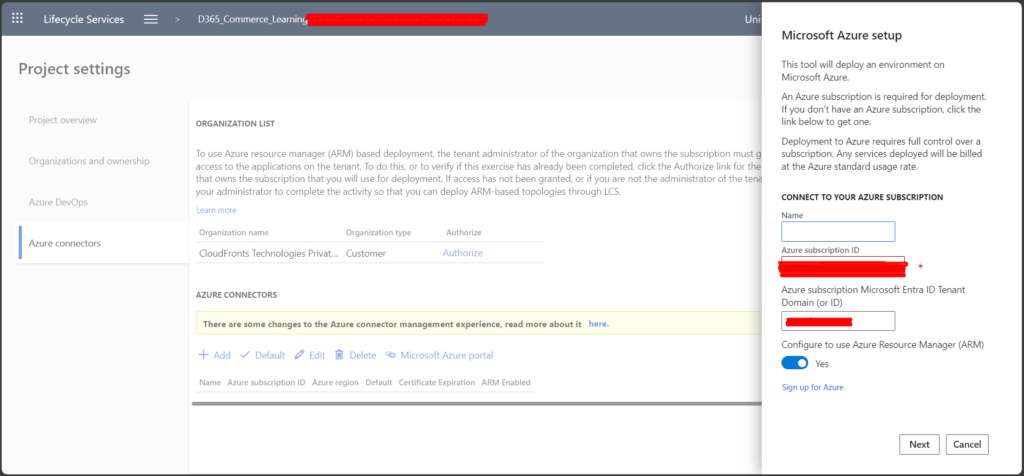Viewport: 1024px width, 476px height.
Task: Click the ARM Enabled column header
Action: click(x=506, y=383)
